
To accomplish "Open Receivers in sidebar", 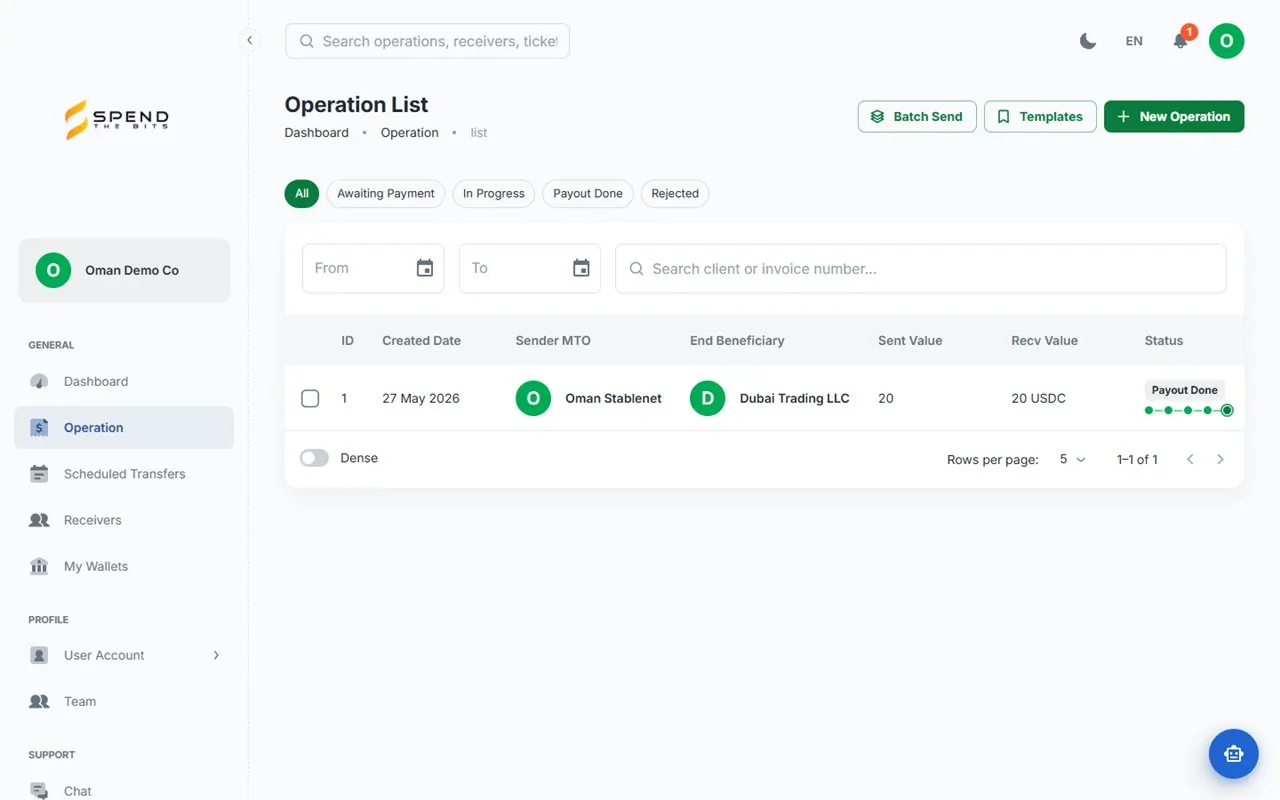I will pyautogui.click(x=124, y=520).
